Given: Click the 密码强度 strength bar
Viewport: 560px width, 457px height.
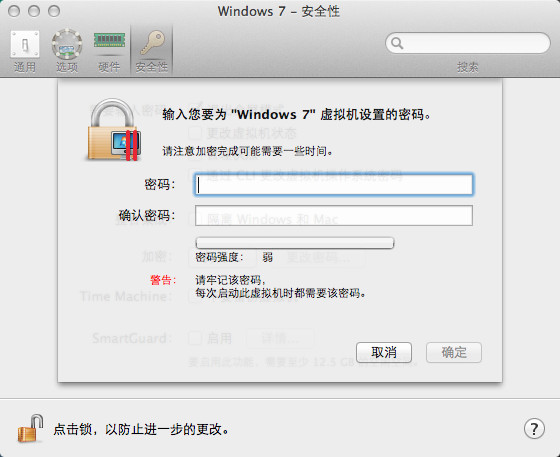Looking at the screenshot, I should pyautogui.click(x=295, y=243).
